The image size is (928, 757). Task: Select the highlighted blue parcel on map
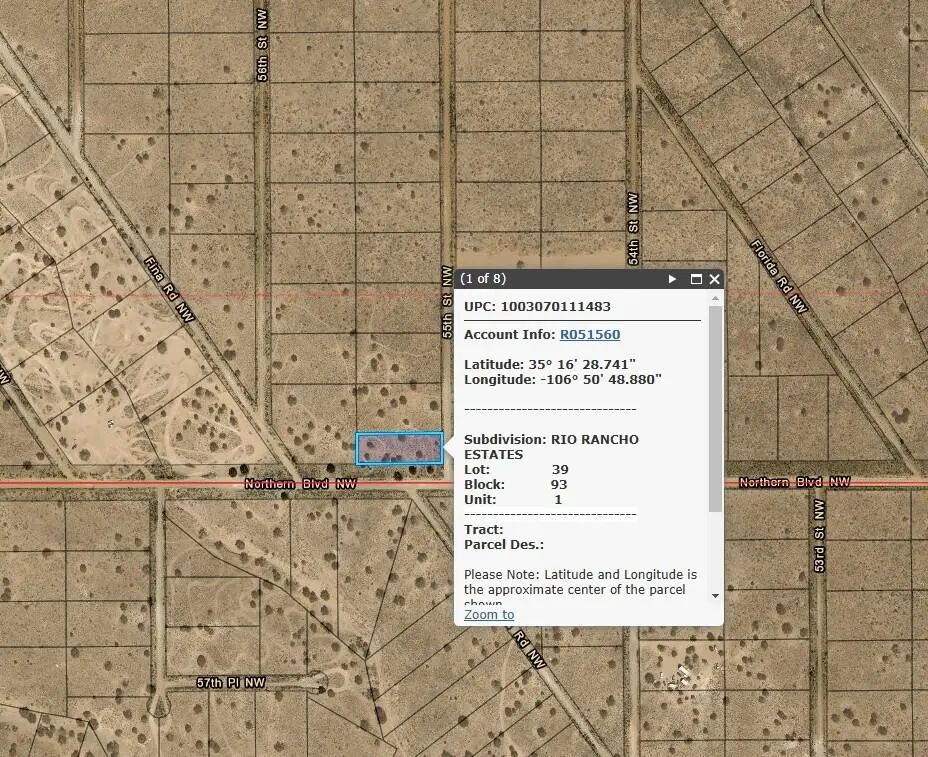400,449
